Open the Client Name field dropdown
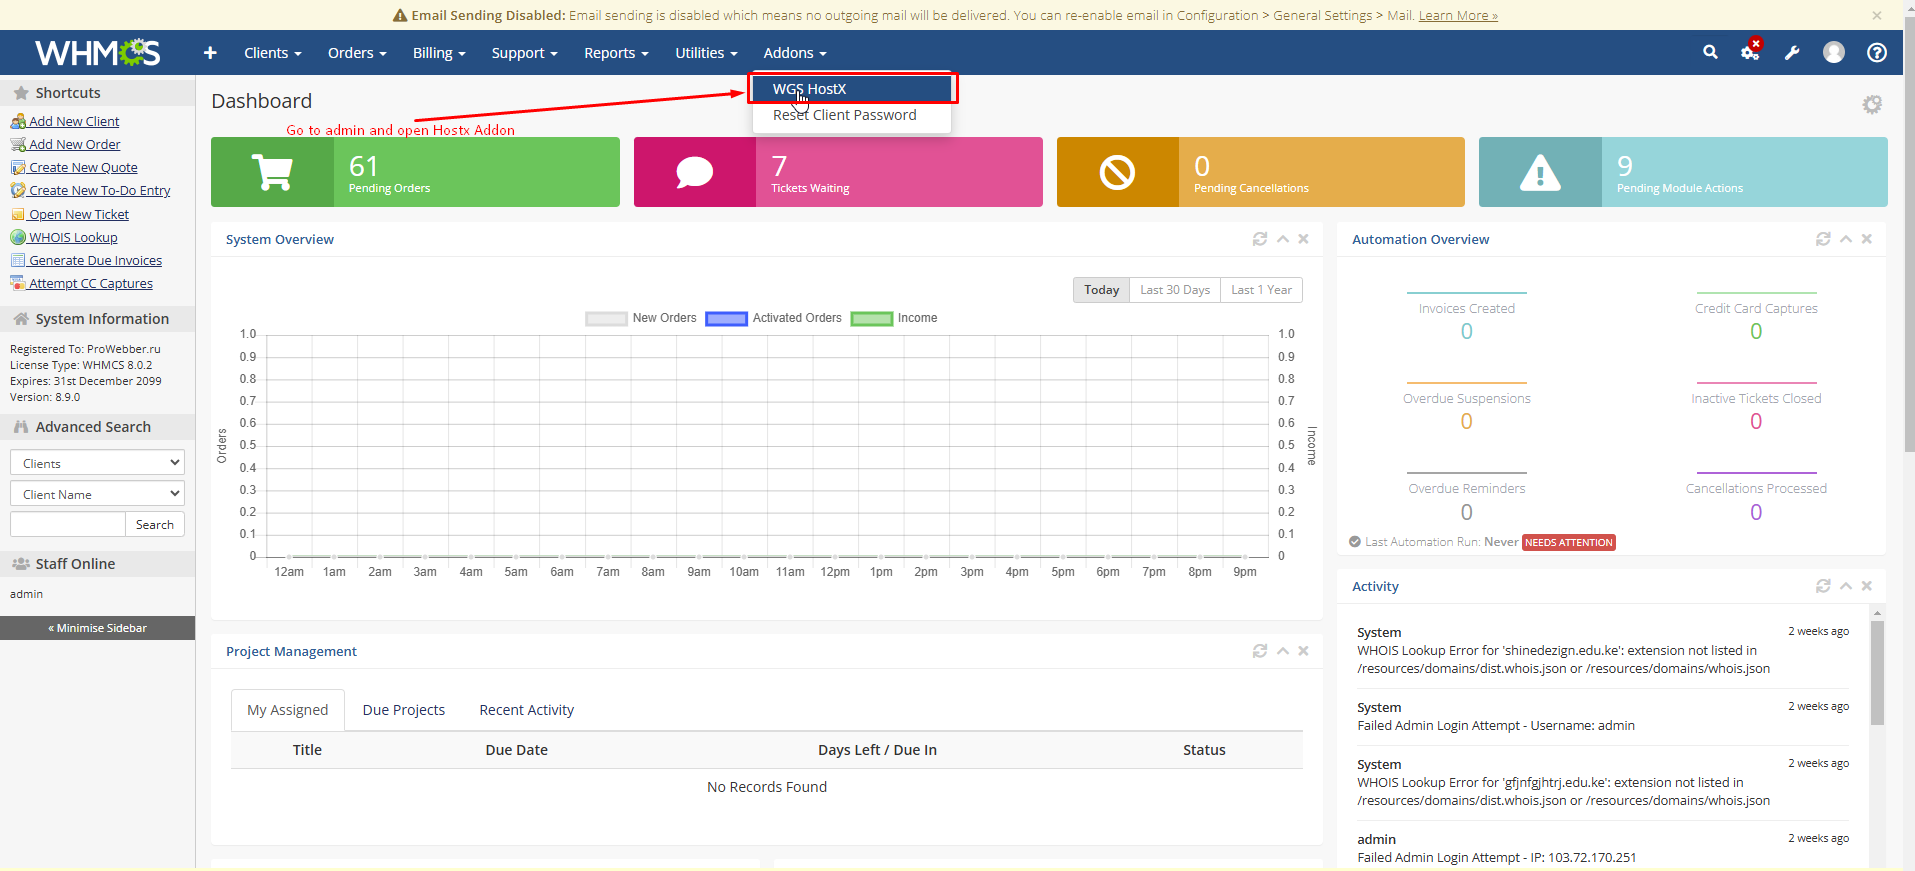 97,494
